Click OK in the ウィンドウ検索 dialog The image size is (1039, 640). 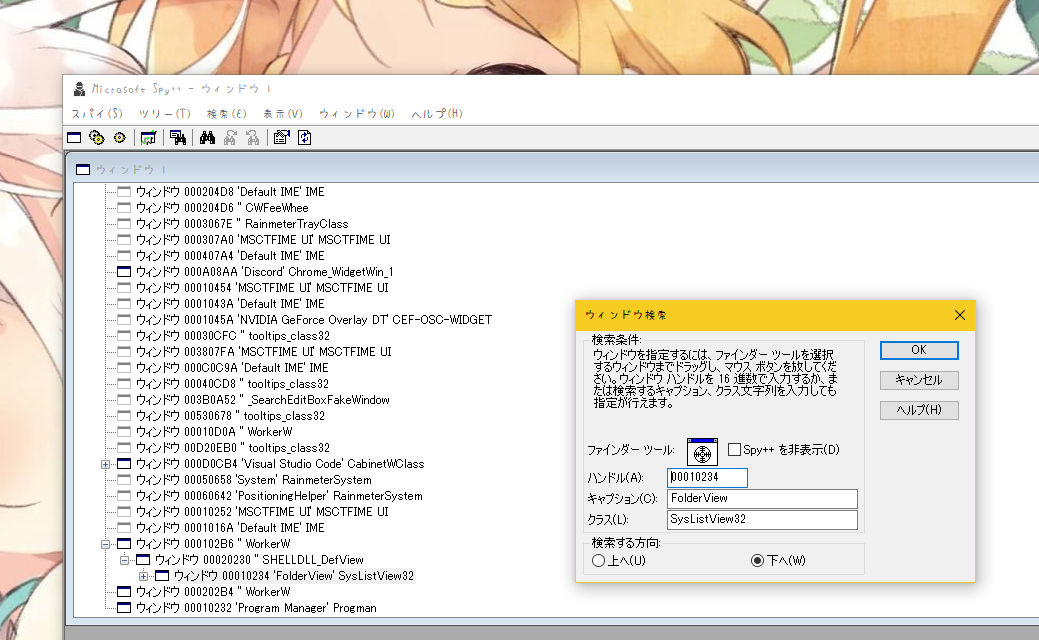click(x=919, y=350)
